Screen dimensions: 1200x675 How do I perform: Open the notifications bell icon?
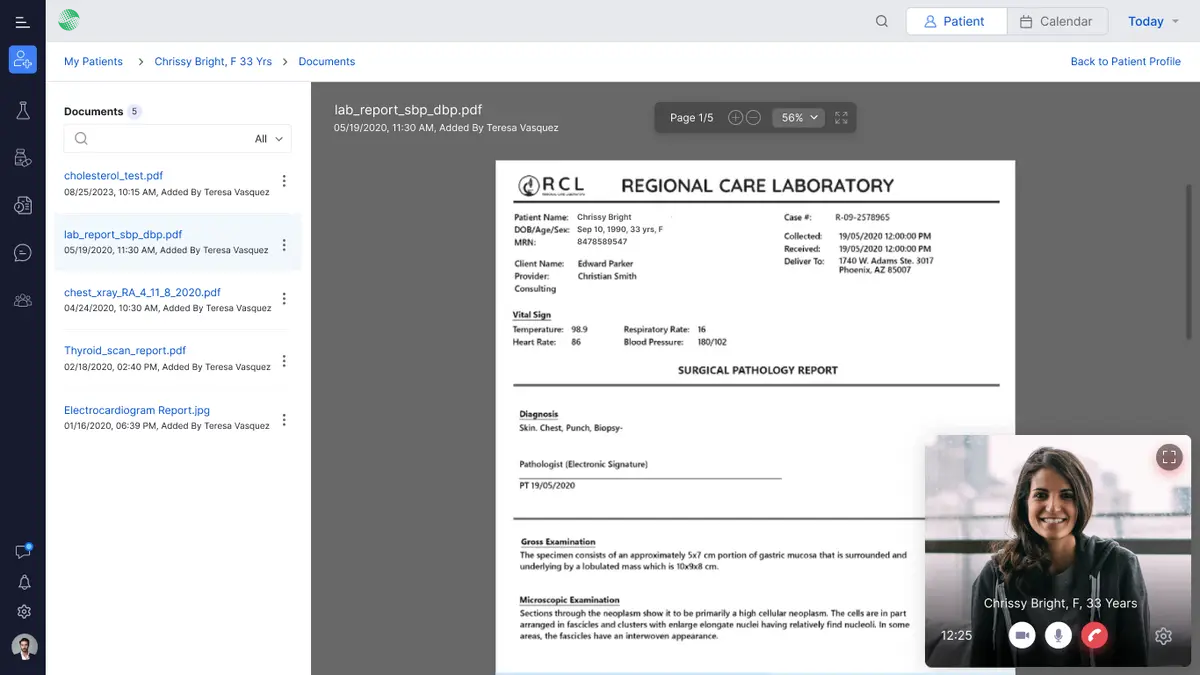point(24,583)
